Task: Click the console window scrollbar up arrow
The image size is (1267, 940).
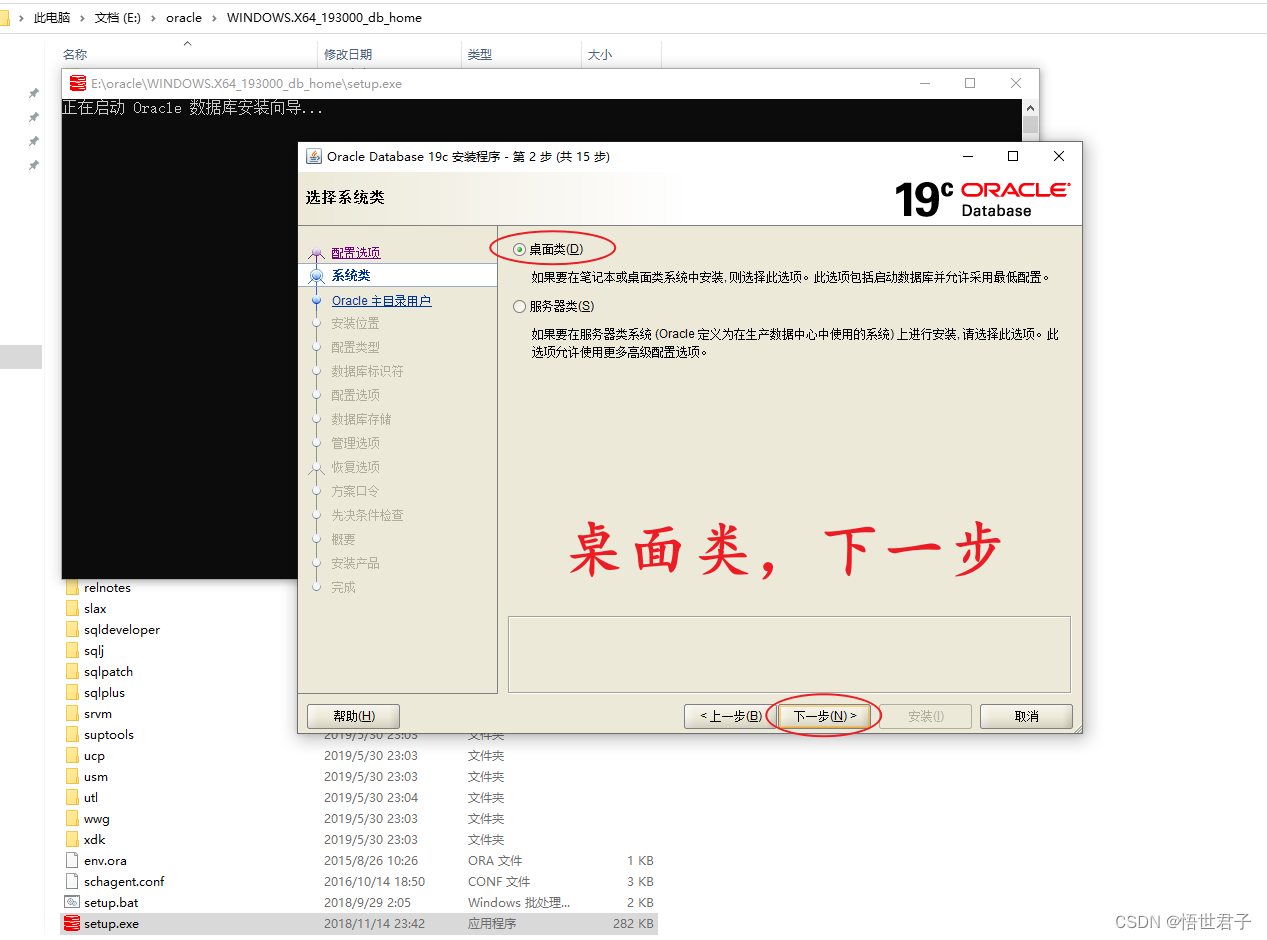Action: pos(1030,107)
